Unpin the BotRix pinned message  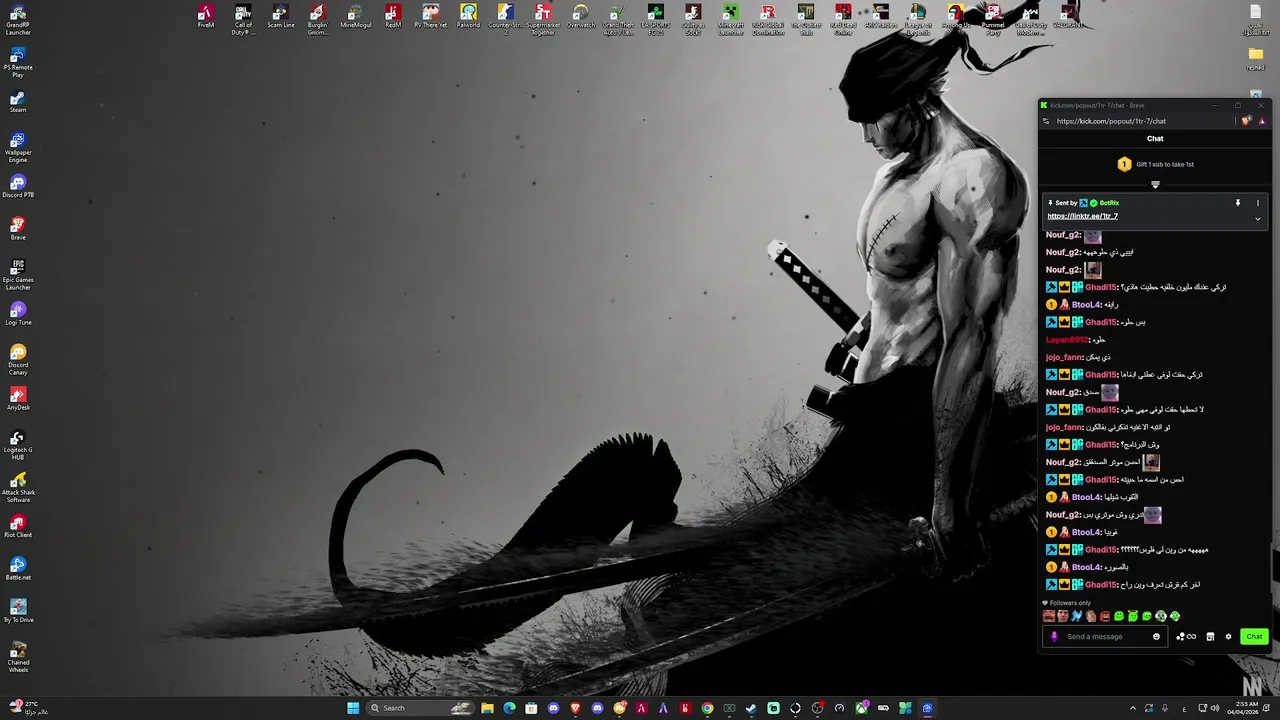point(1238,203)
